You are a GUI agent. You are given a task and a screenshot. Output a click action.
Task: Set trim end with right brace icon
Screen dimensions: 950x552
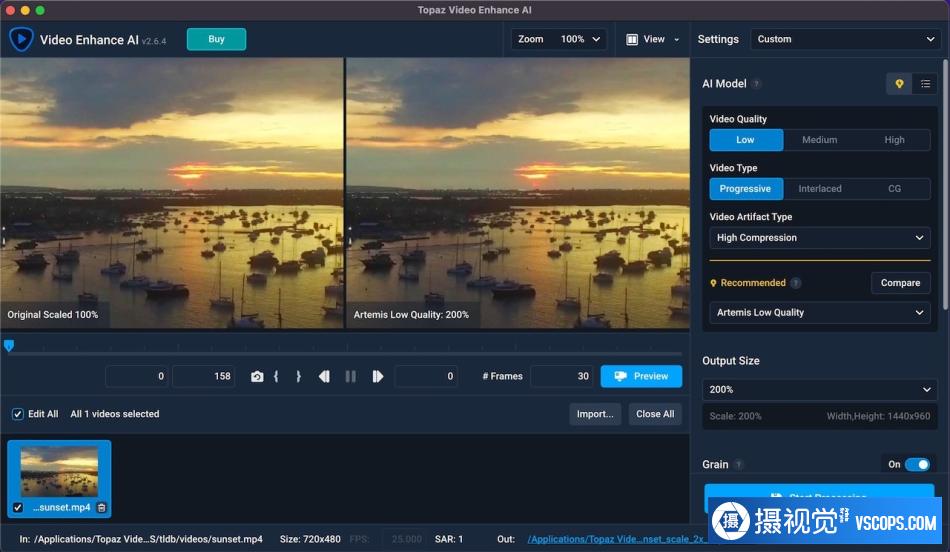click(x=298, y=377)
